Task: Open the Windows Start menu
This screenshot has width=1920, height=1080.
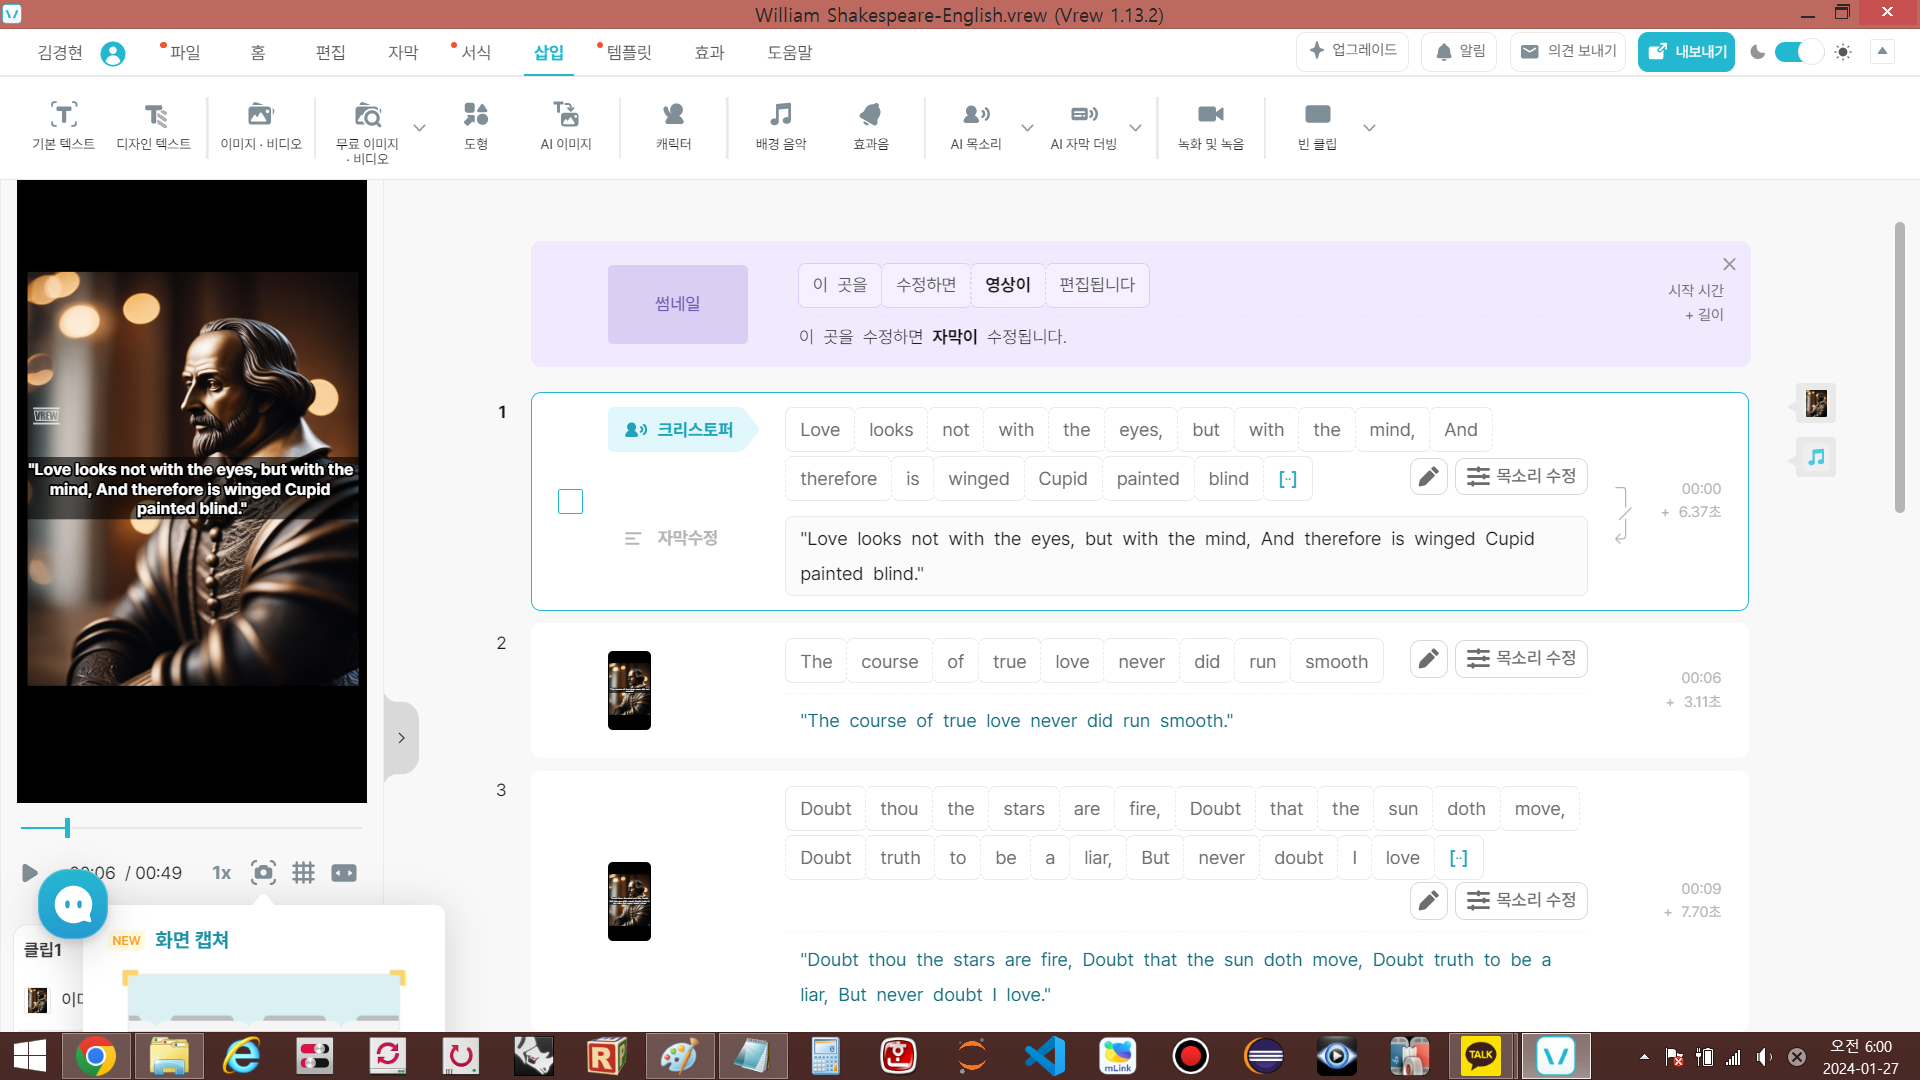Action: [30, 1056]
